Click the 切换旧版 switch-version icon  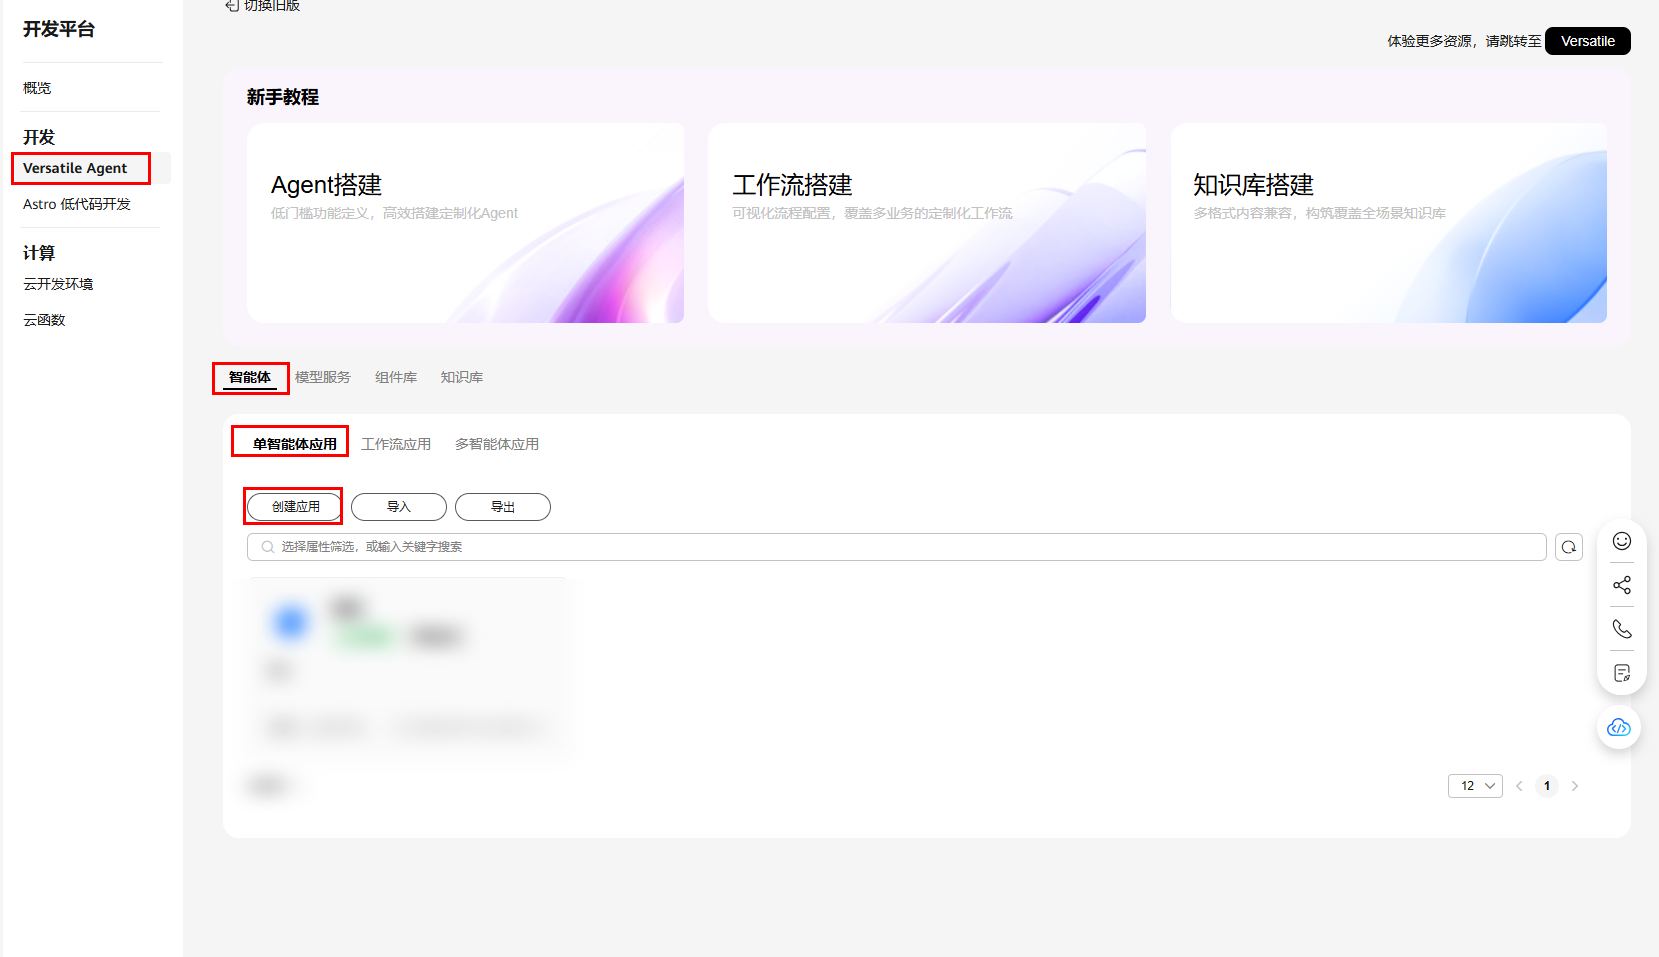tap(232, 6)
